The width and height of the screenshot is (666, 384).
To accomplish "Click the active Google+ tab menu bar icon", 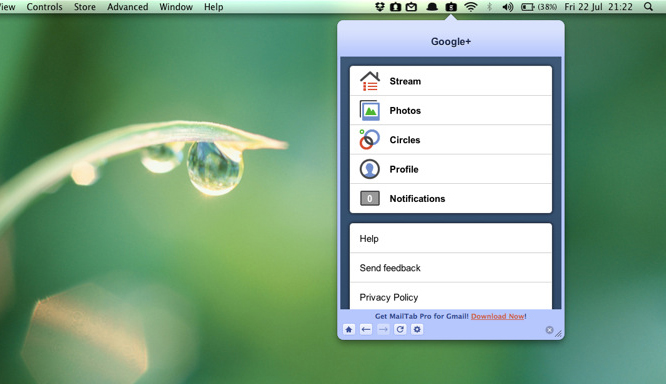I will coord(451,7).
